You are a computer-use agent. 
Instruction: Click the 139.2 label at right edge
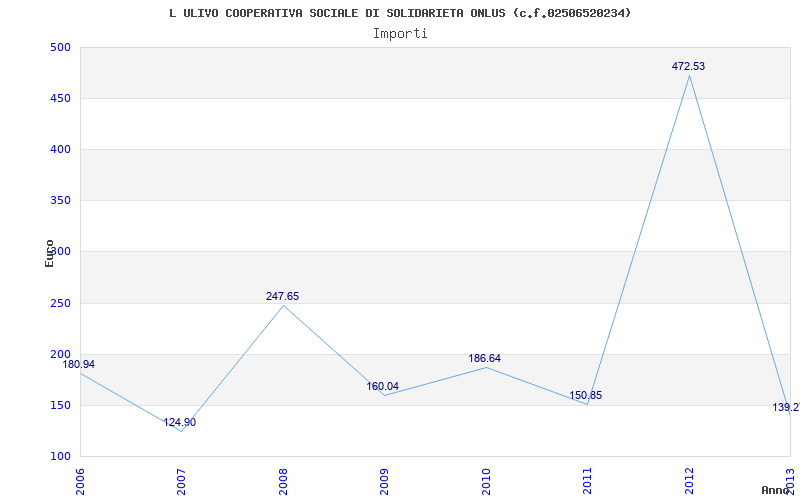(785, 407)
